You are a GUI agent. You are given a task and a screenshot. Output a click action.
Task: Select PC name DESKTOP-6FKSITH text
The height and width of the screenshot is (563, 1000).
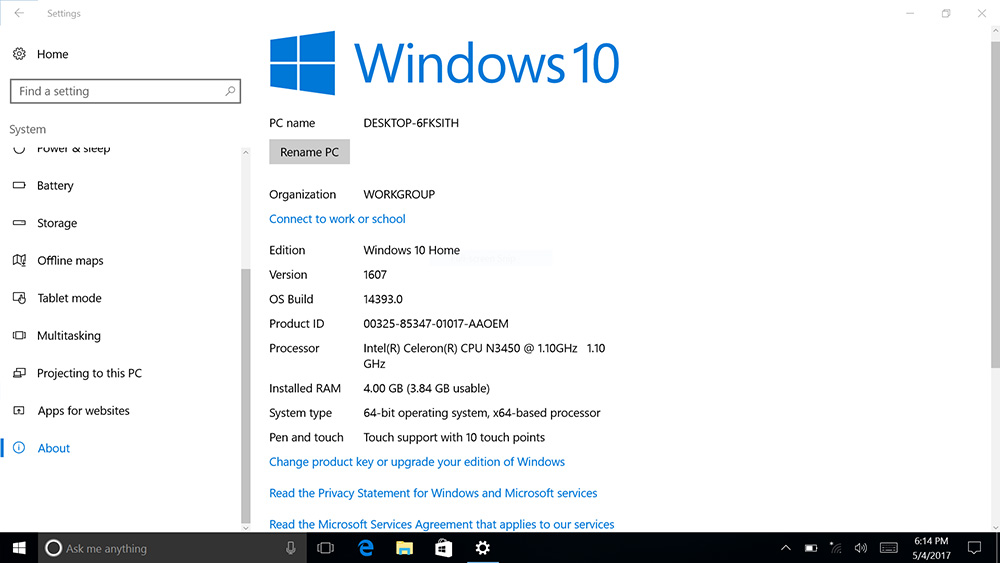(411, 123)
